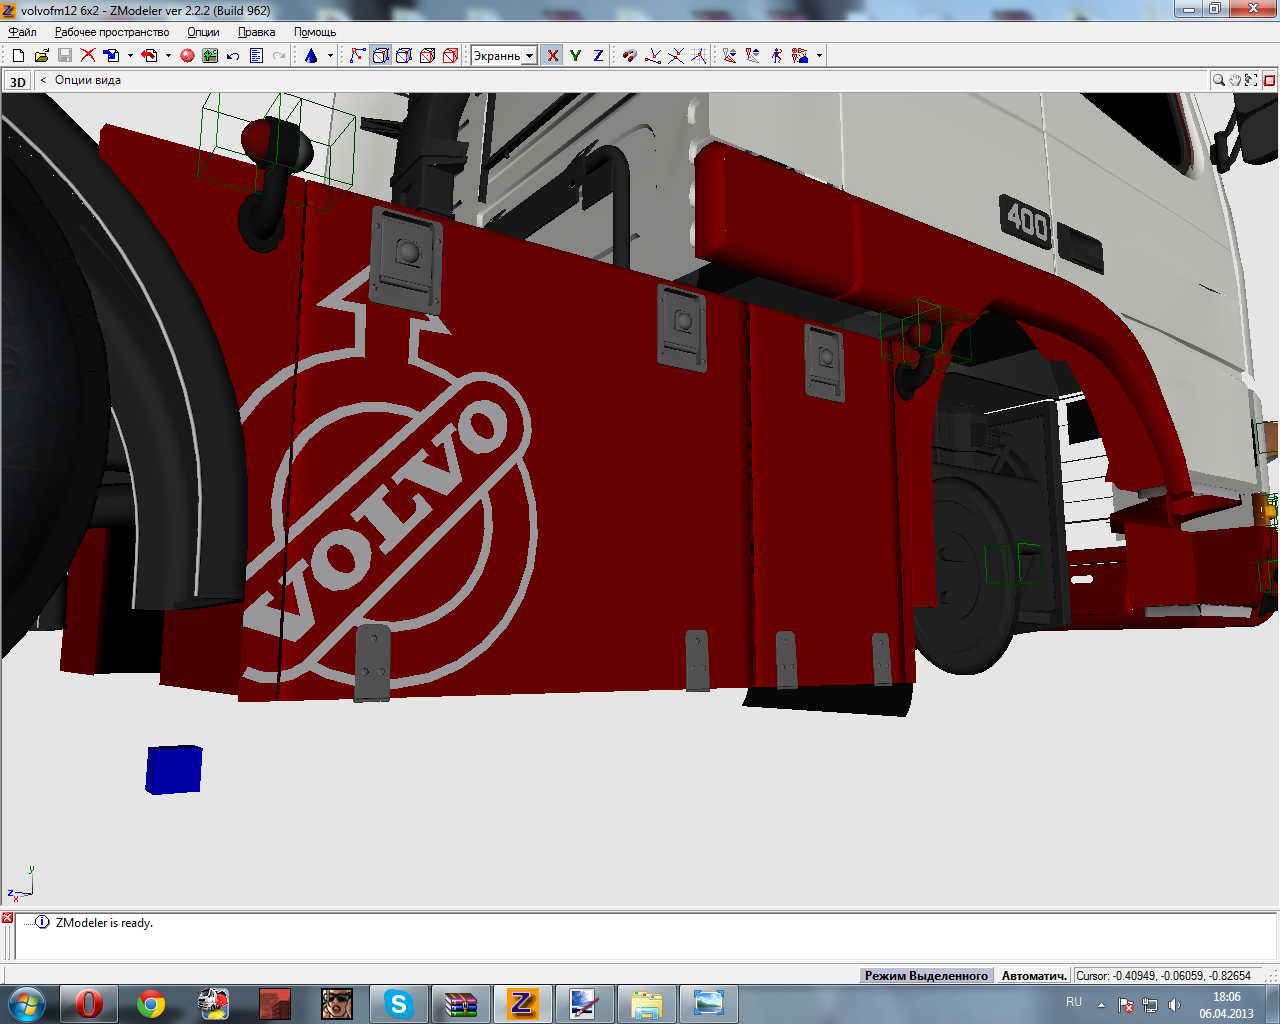Image resolution: width=1280 pixels, height=1024 pixels.
Task: Expand the Export button dropdown arrow
Action: pyautogui.click(x=168, y=56)
